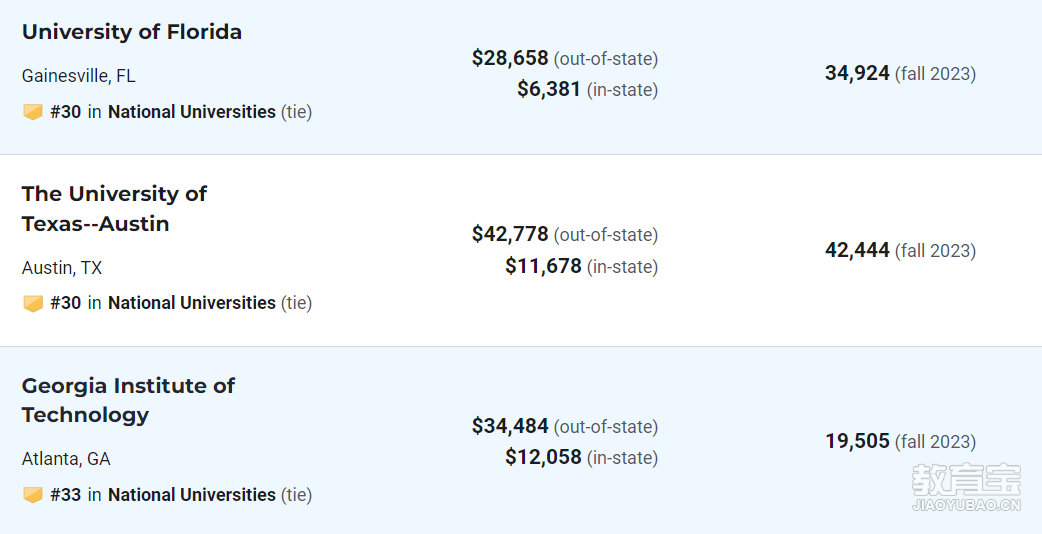The height and width of the screenshot is (534, 1042).
Task: Click National Universities link under Georgia Tech
Action: (192, 495)
